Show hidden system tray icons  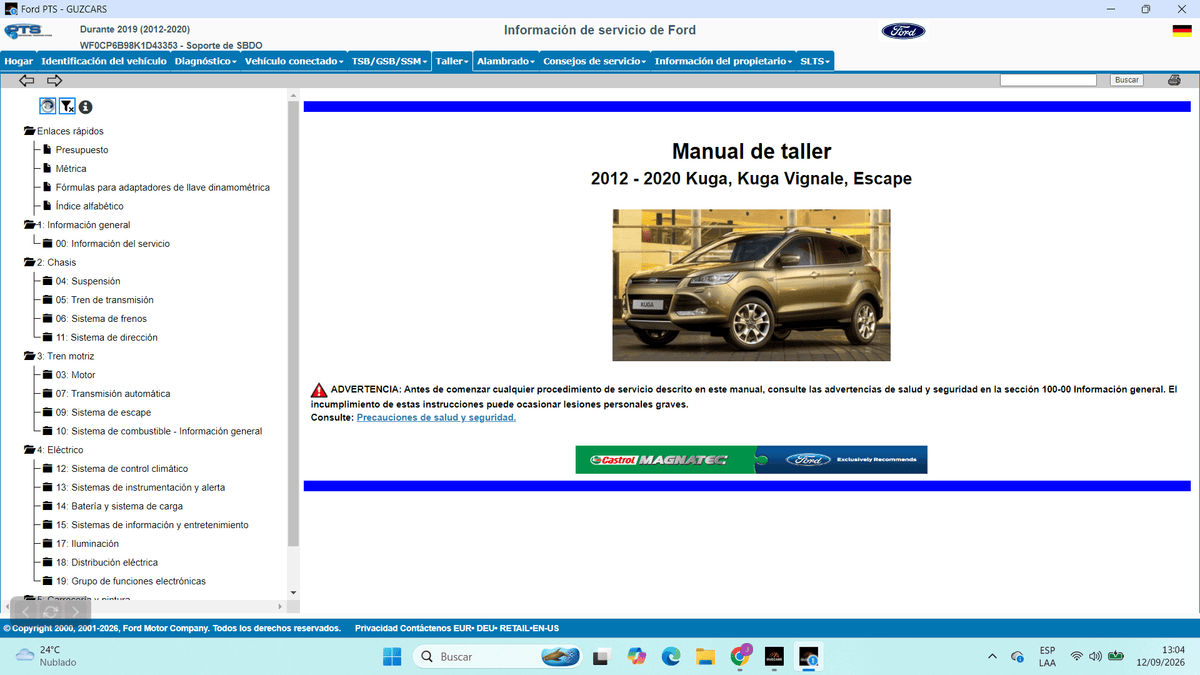992,657
